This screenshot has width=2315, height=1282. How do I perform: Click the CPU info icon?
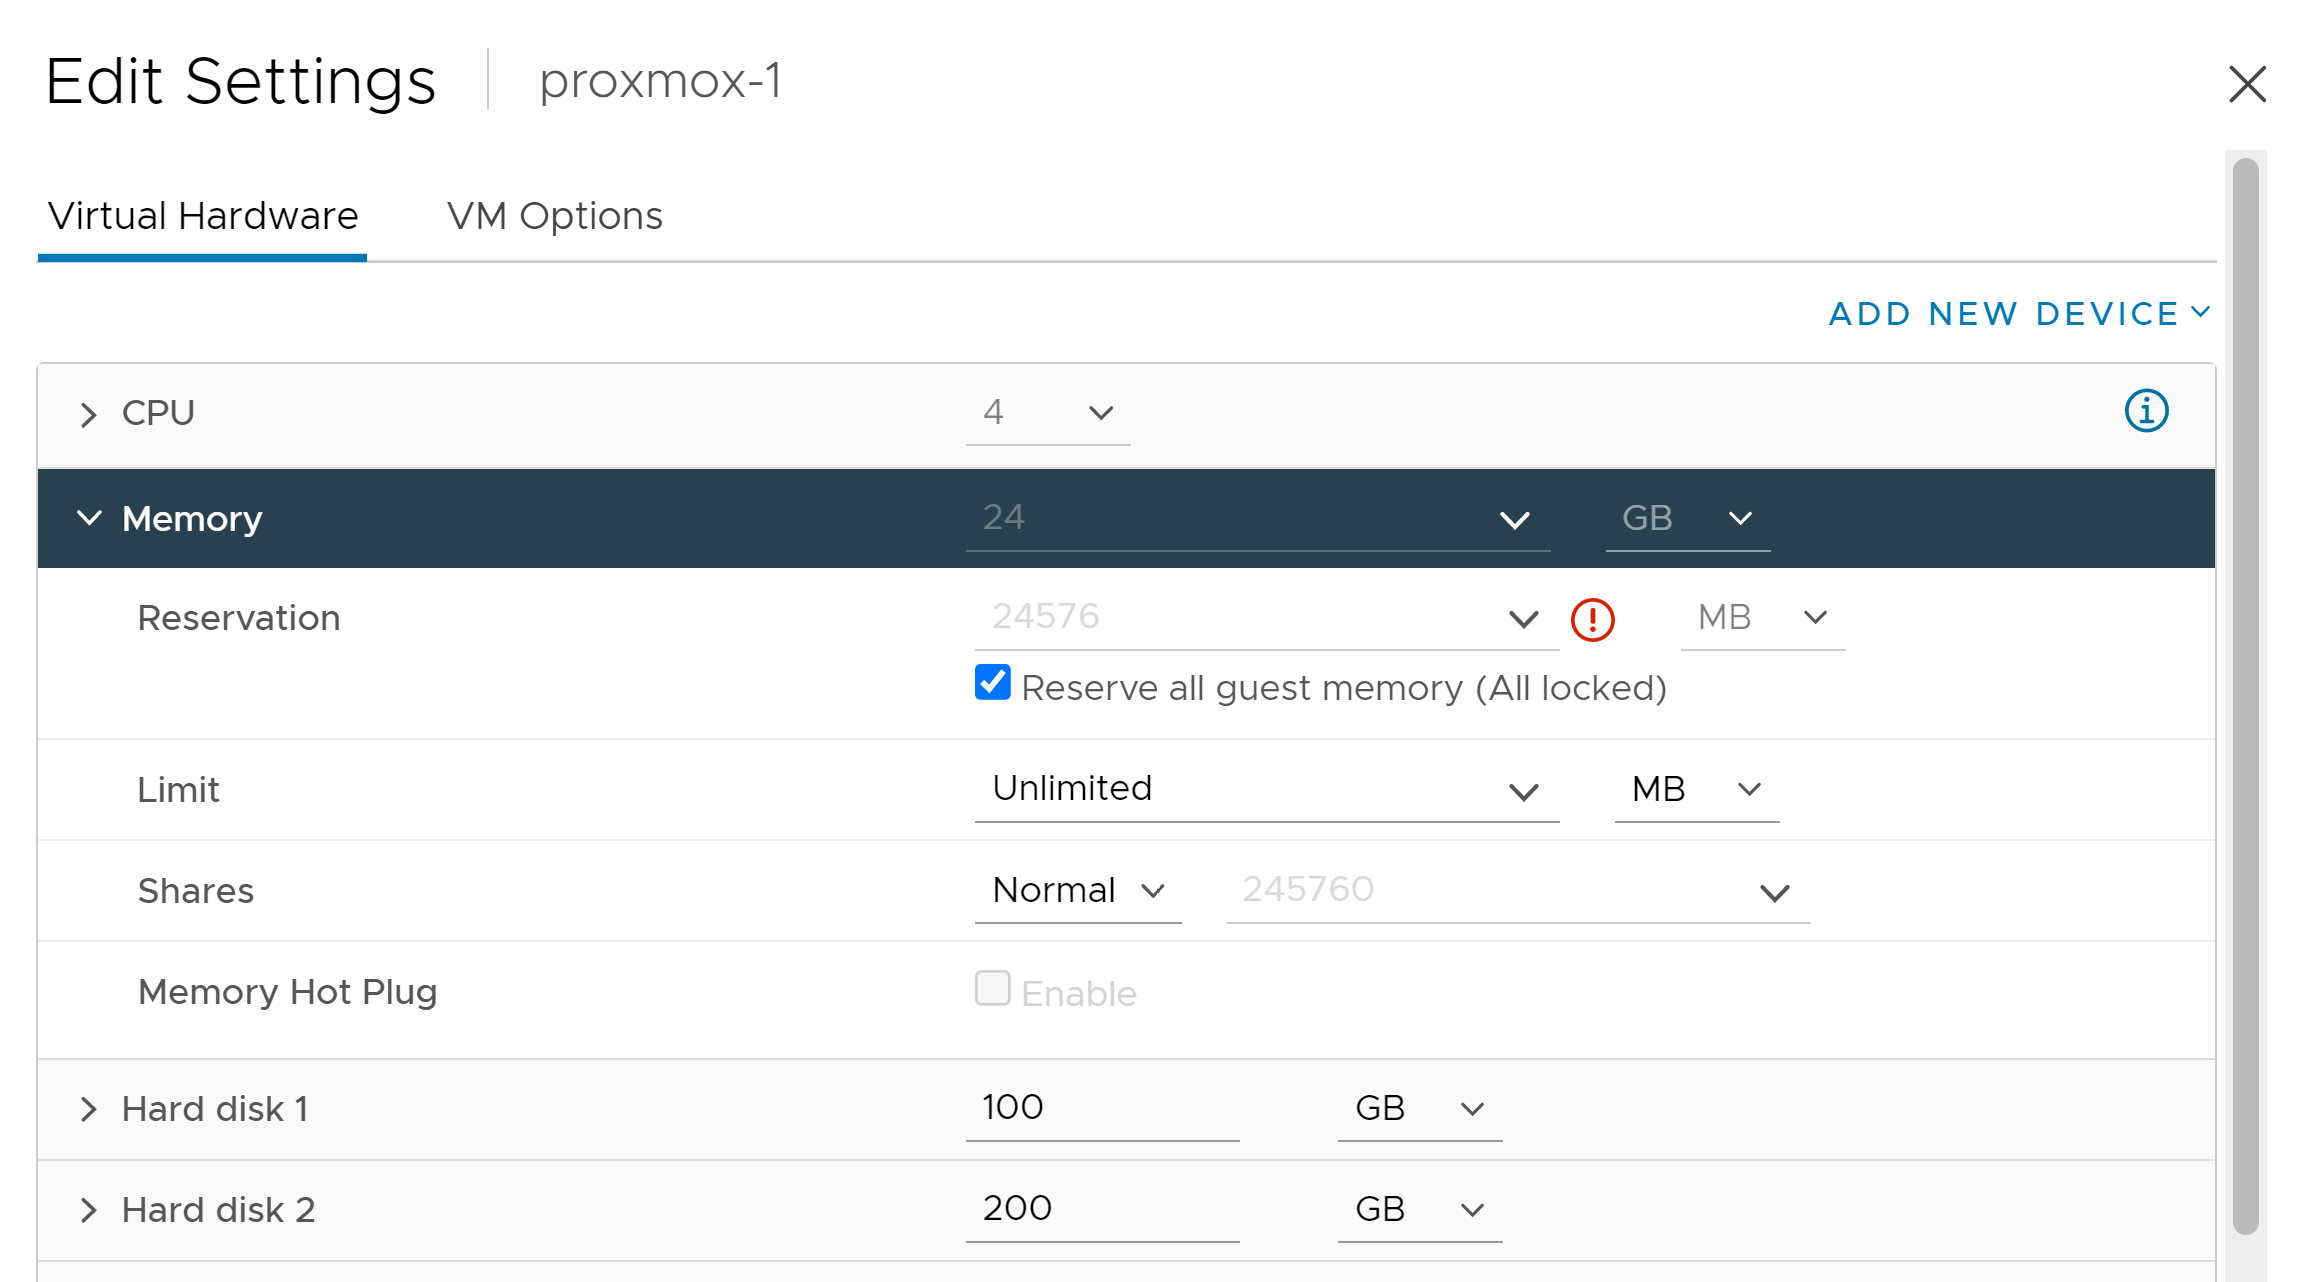(2146, 411)
